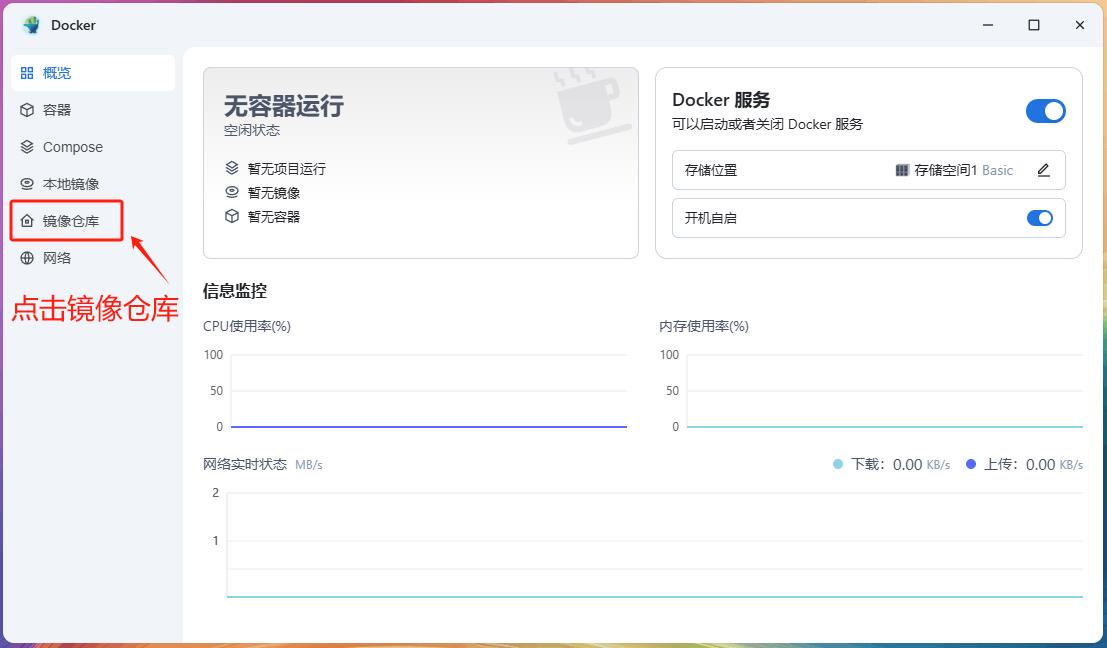This screenshot has height=648, width=1107.
Task: Click the Image Registry (镜像仓库) house icon
Action: click(x=27, y=221)
